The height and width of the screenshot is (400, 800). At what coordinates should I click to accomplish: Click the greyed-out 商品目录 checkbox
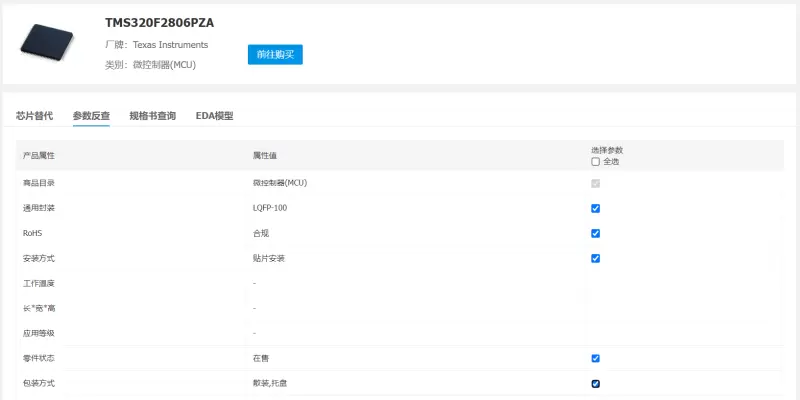[596, 184]
